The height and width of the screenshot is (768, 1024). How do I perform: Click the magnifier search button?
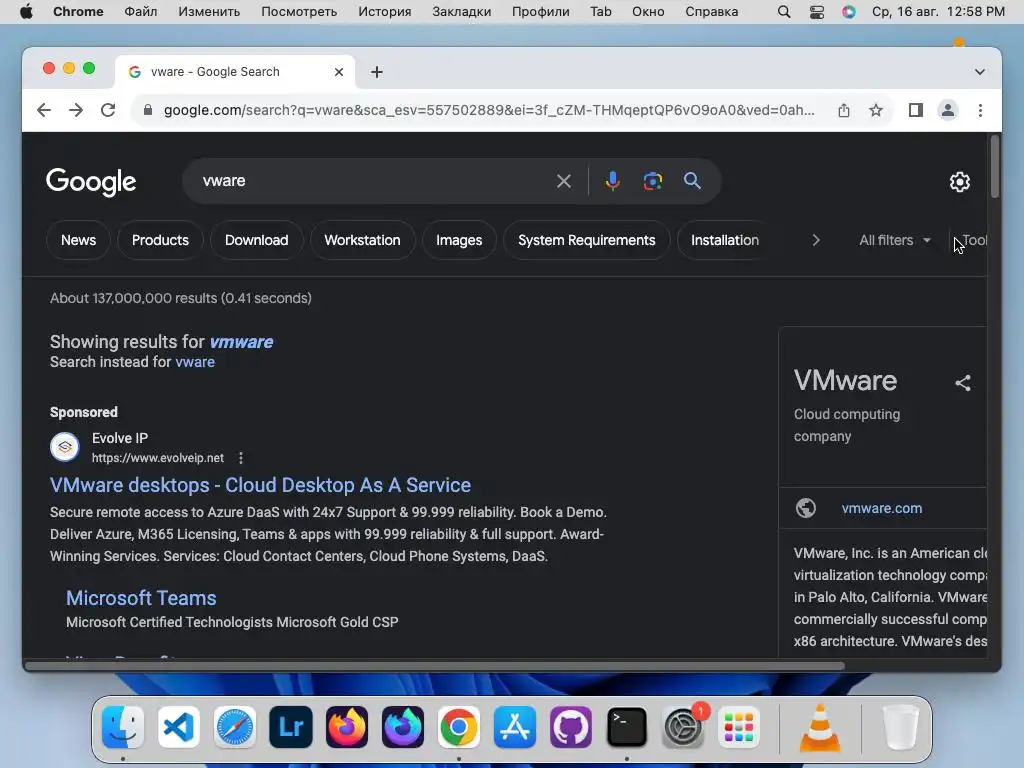click(x=692, y=181)
